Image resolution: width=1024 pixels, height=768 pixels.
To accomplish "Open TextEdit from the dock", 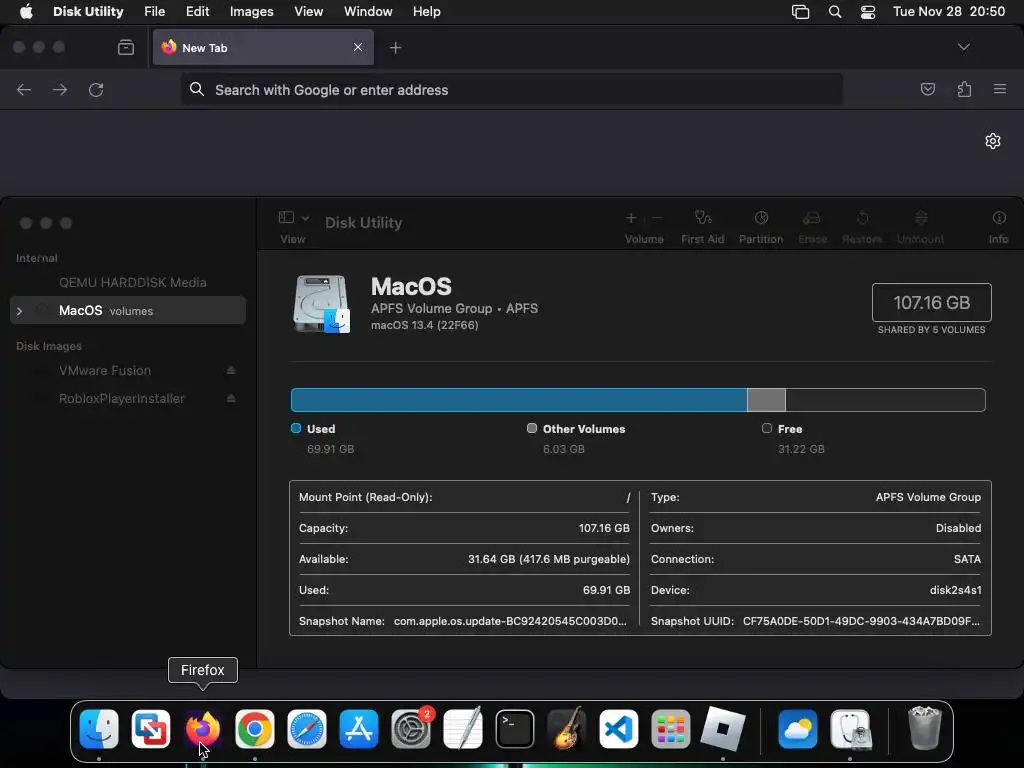I will coord(462,729).
